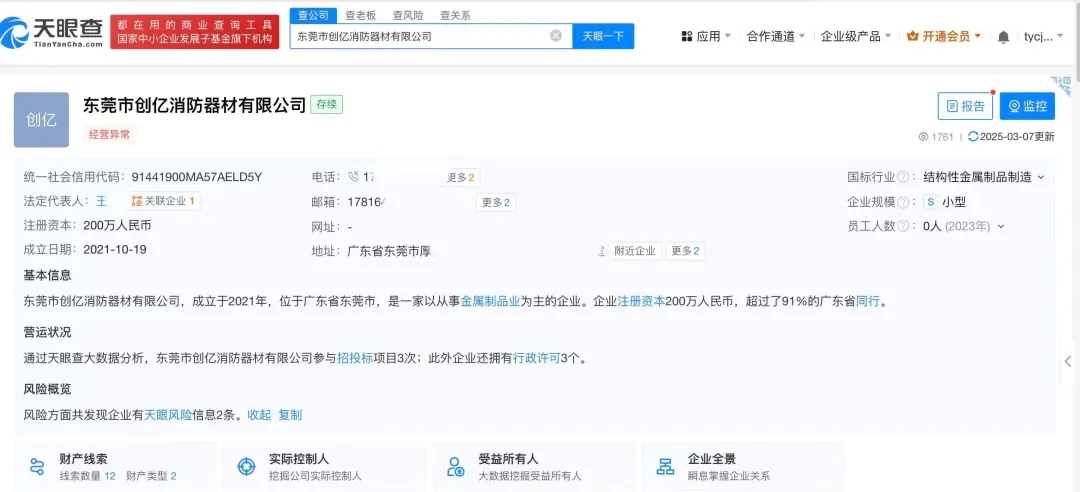Viewport: 1080px width, 492px height.
Task: Click the 经营异常 tag
Action: click(x=110, y=134)
